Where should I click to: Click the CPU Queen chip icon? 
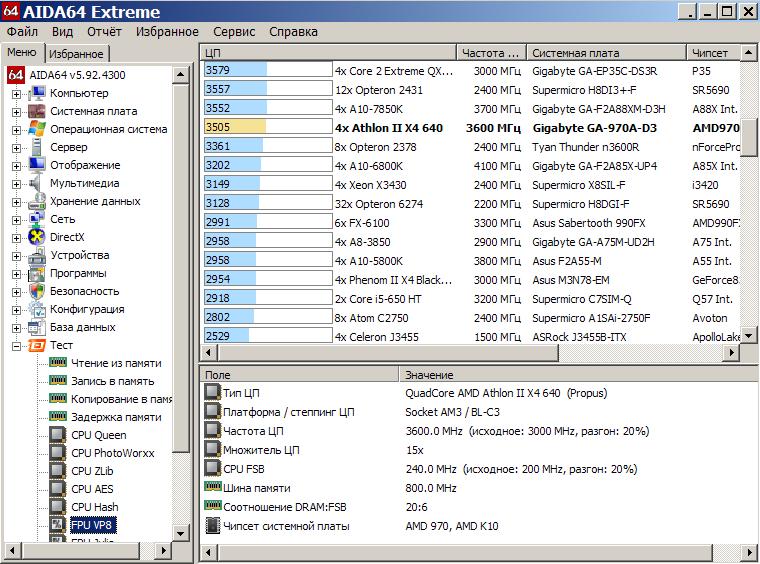click(x=58, y=435)
